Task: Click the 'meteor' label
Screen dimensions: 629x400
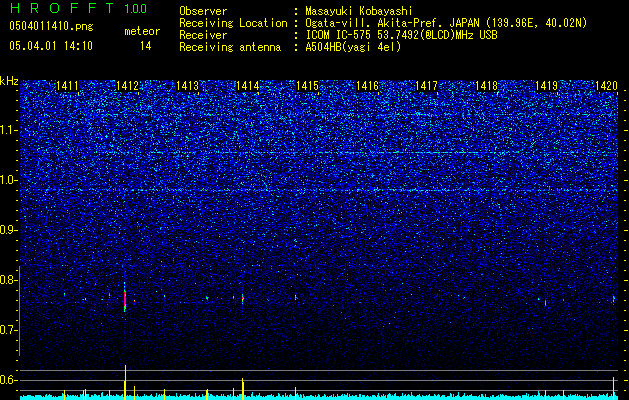Action: pyautogui.click(x=142, y=31)
